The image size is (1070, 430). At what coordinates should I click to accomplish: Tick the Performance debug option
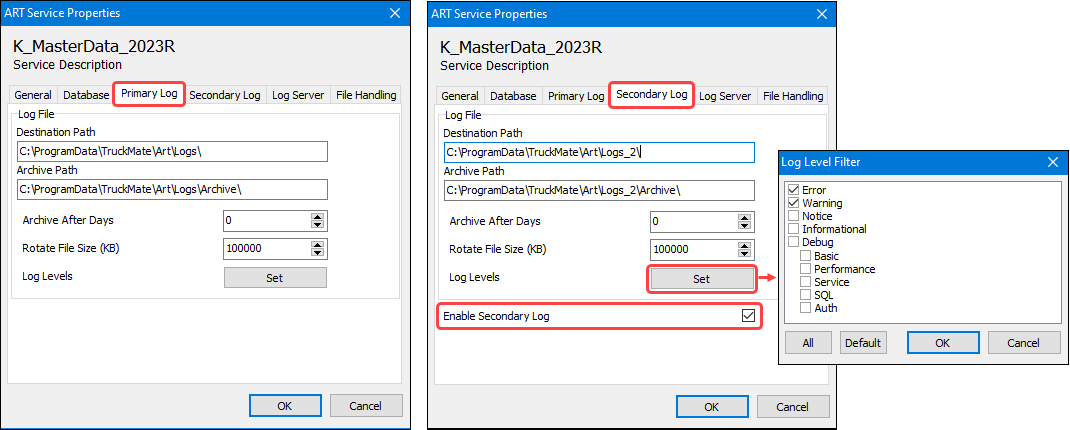click(x=806, y=269)
